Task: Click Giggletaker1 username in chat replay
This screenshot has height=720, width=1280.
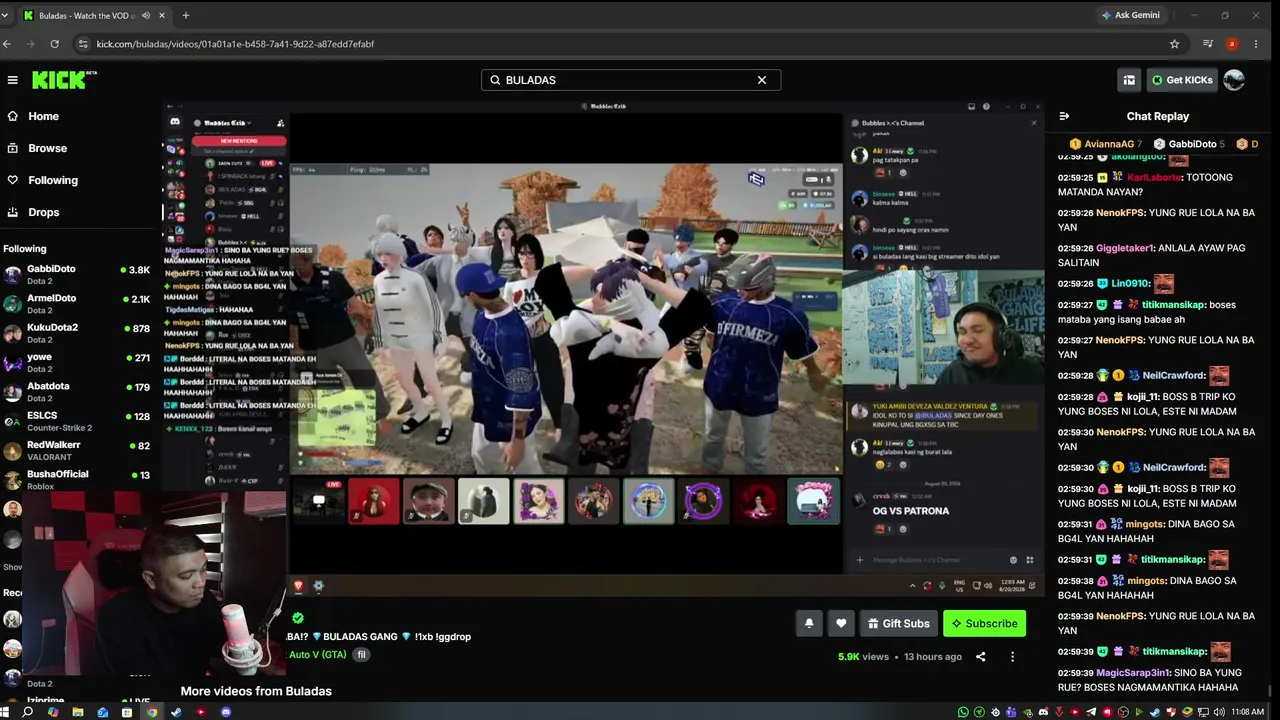Action: (1125, 248)
